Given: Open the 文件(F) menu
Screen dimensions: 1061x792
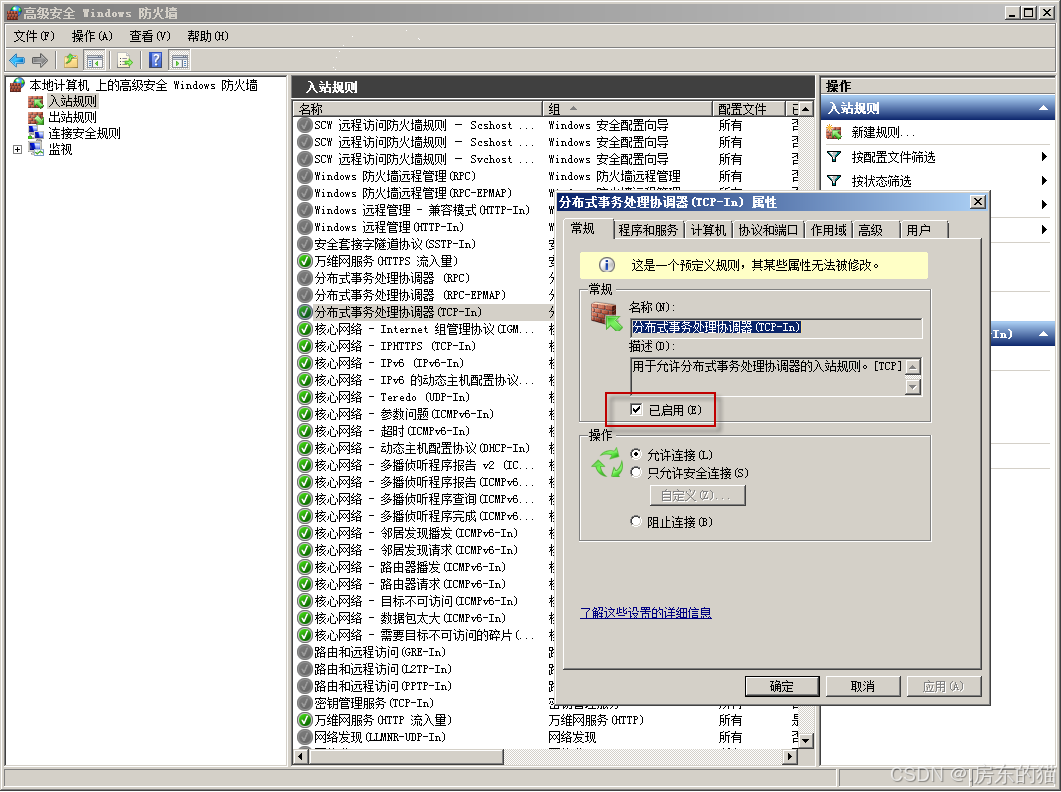Looking at the screenshot, I should [x=34, y=36].
